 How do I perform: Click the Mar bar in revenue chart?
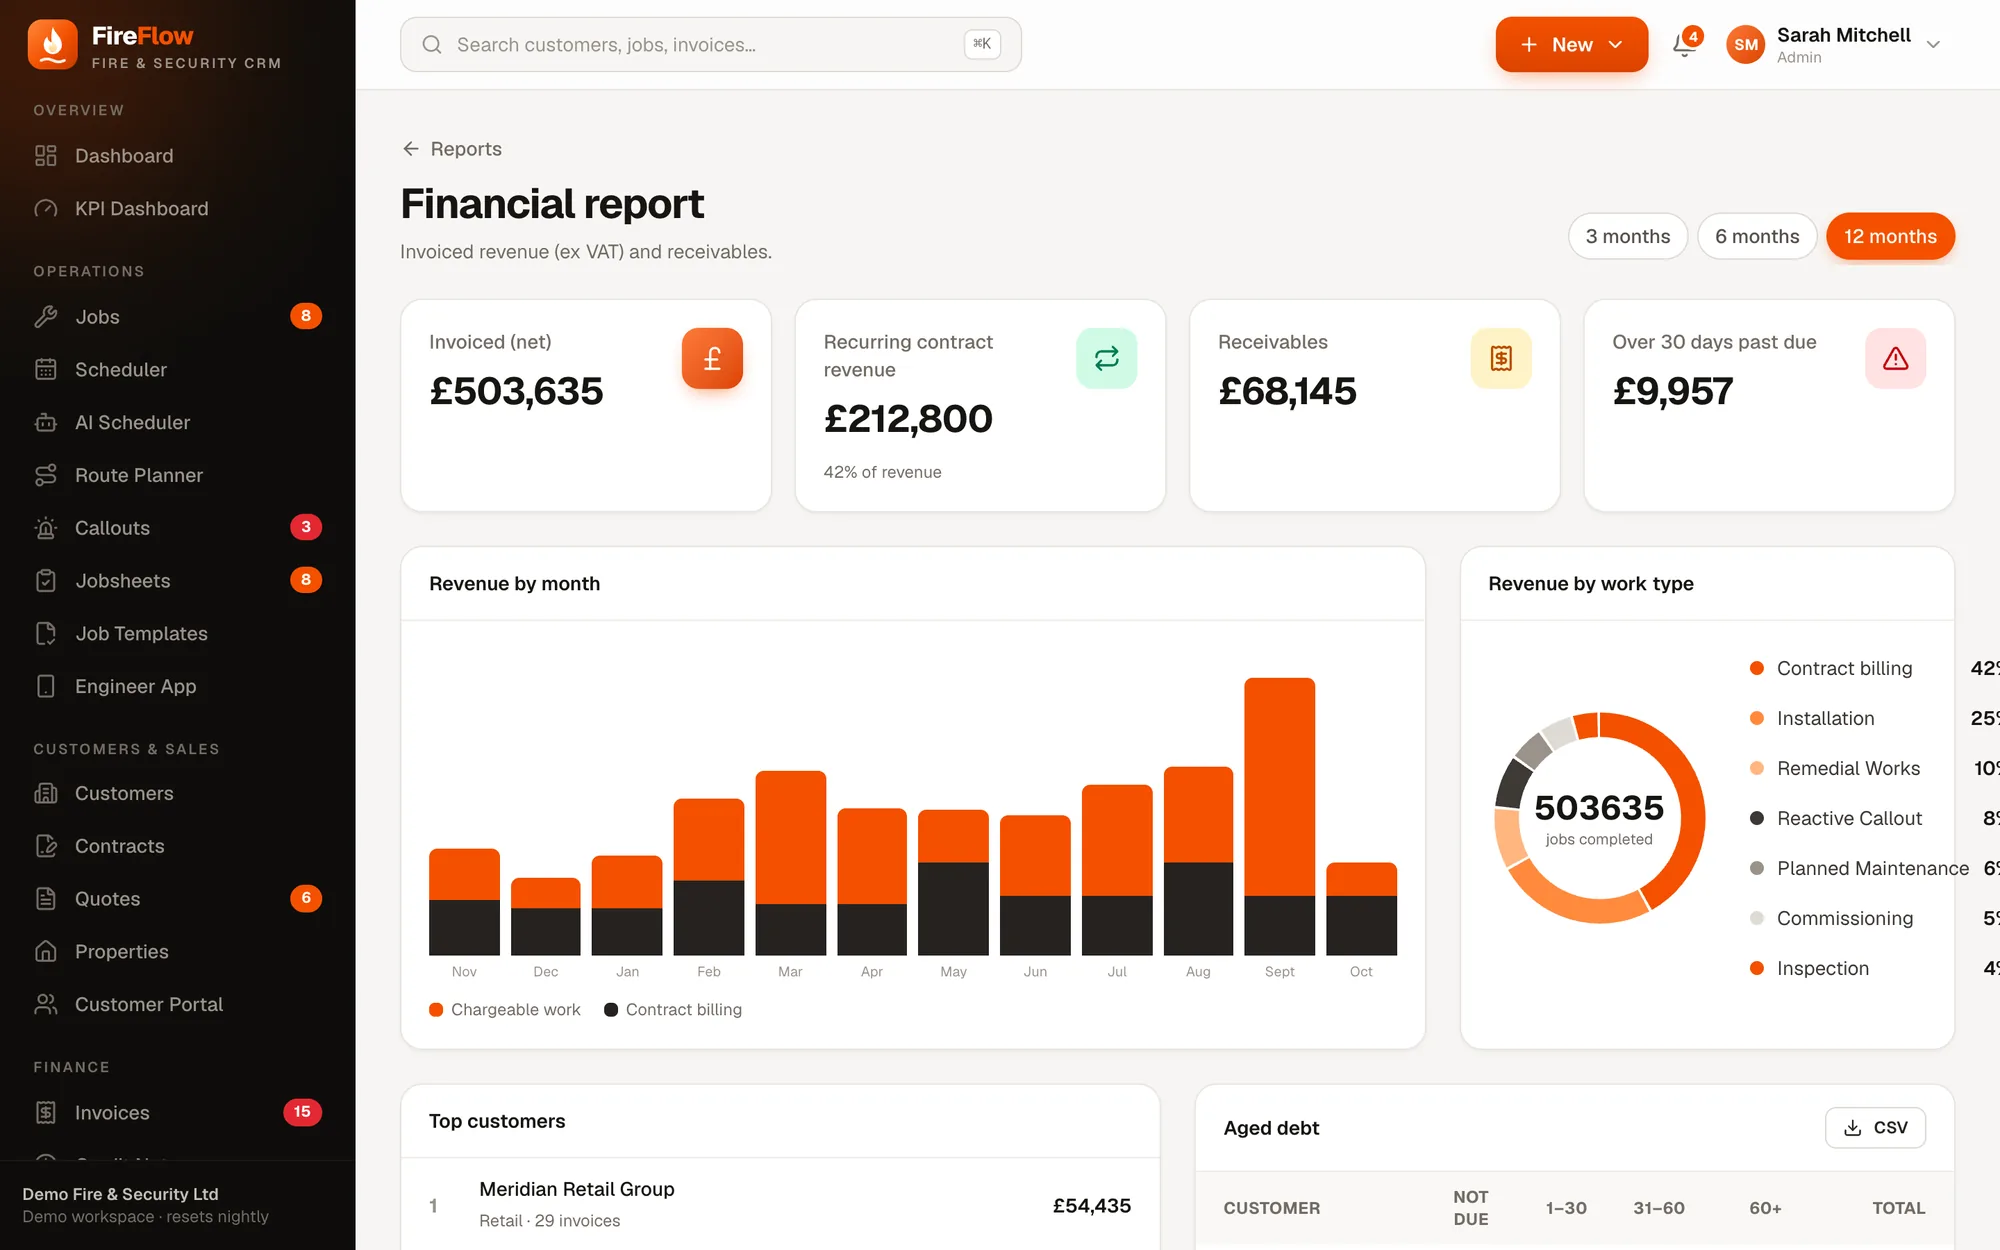pos(790,862)
